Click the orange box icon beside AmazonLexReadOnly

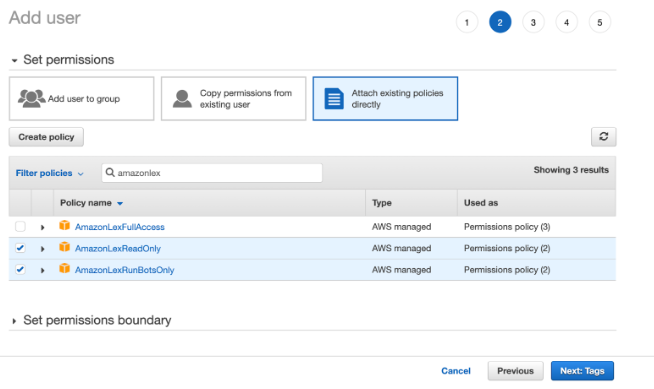[64, 247]
